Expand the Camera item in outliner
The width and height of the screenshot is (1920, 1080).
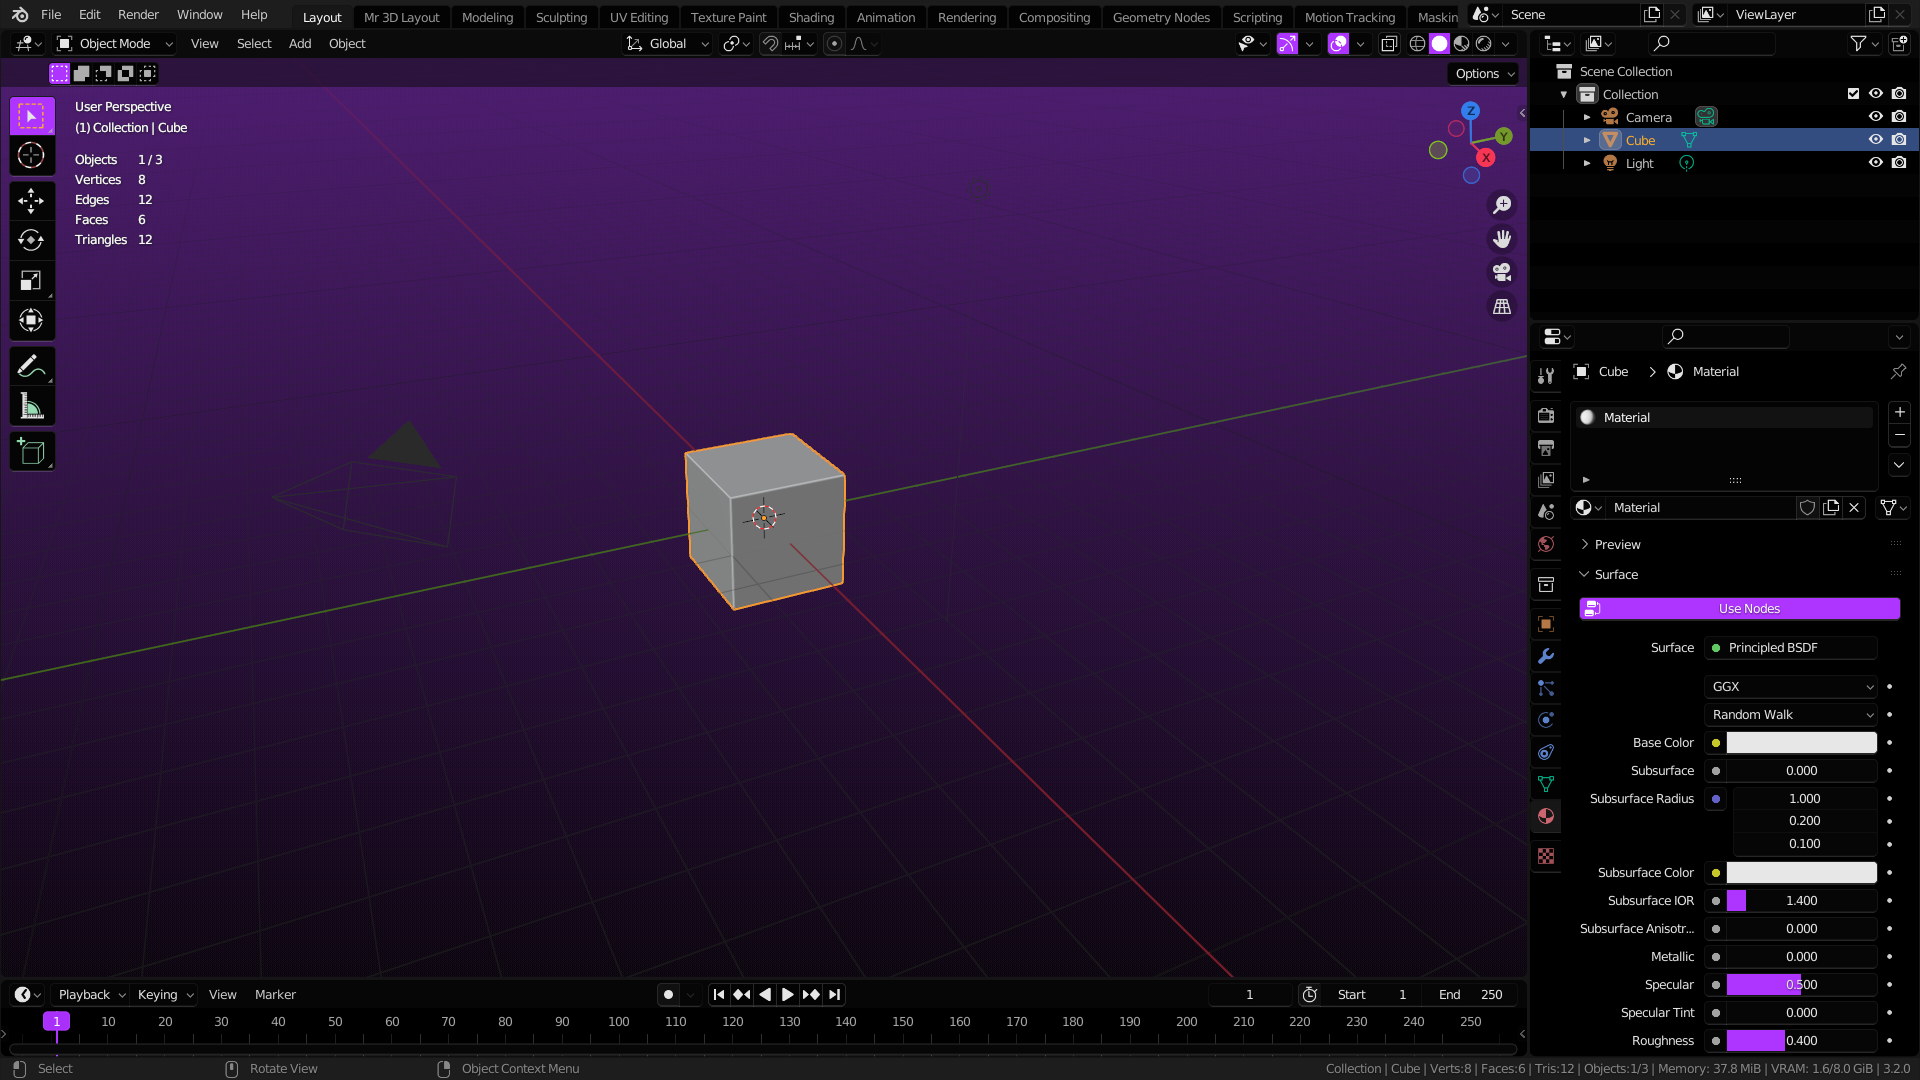(x=1588, y=117)
